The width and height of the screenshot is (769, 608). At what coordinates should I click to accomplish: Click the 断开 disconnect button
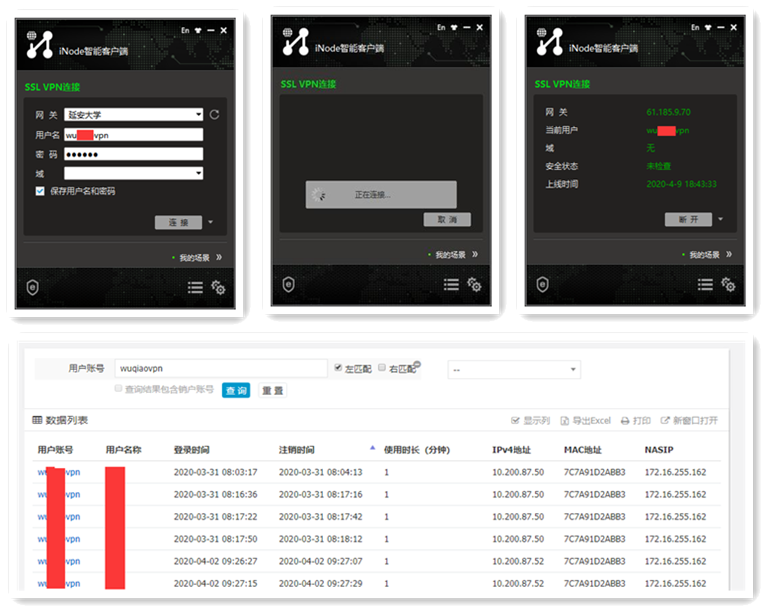(689, 220)
